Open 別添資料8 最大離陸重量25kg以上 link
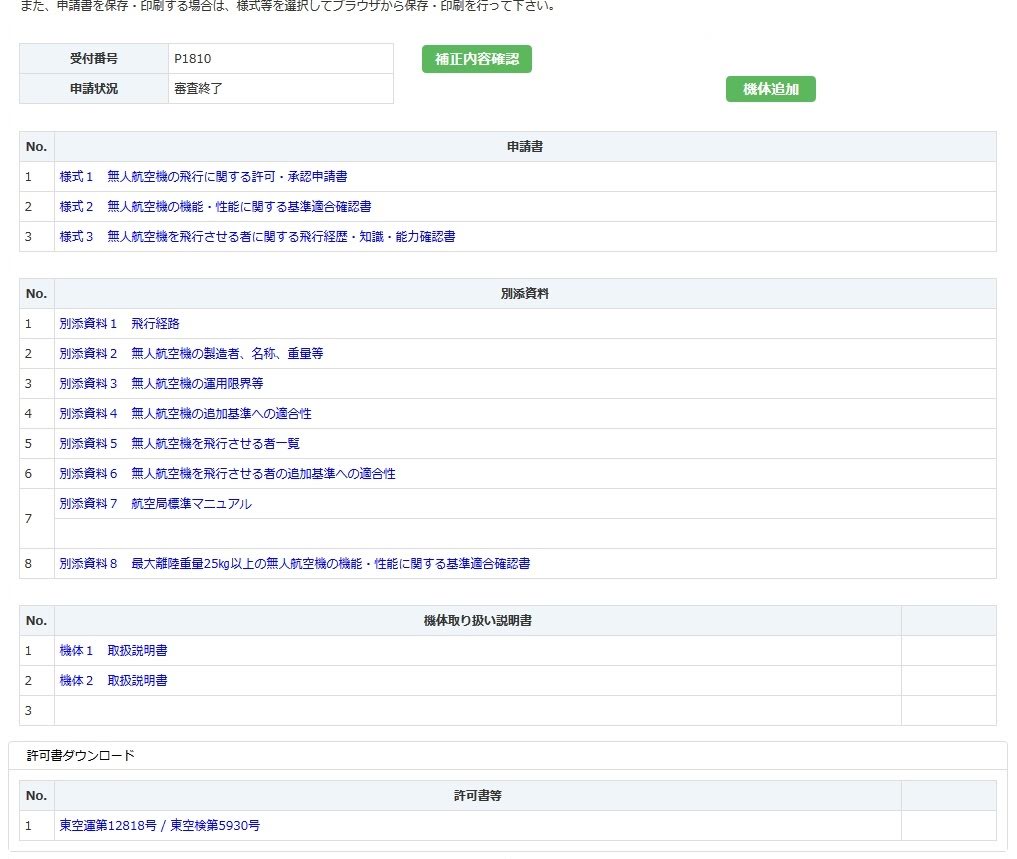1017x859 pixels. [294, 564]
